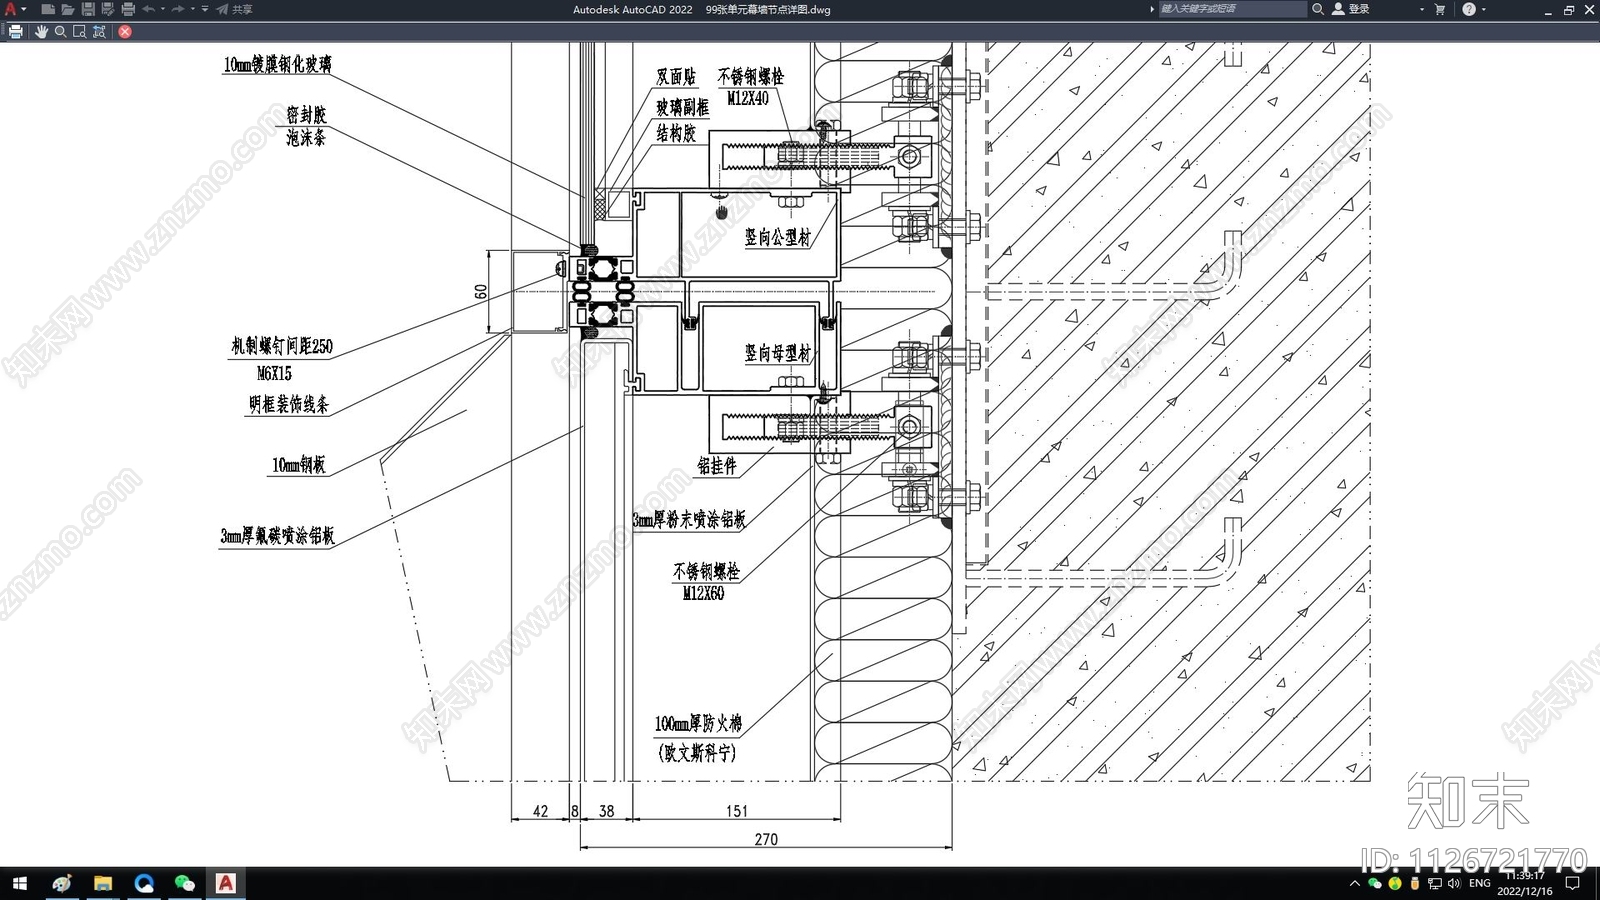This screenshot has height=900, width=1600.
Task: Open the Windows Start menu
Action: pos(19,883)
